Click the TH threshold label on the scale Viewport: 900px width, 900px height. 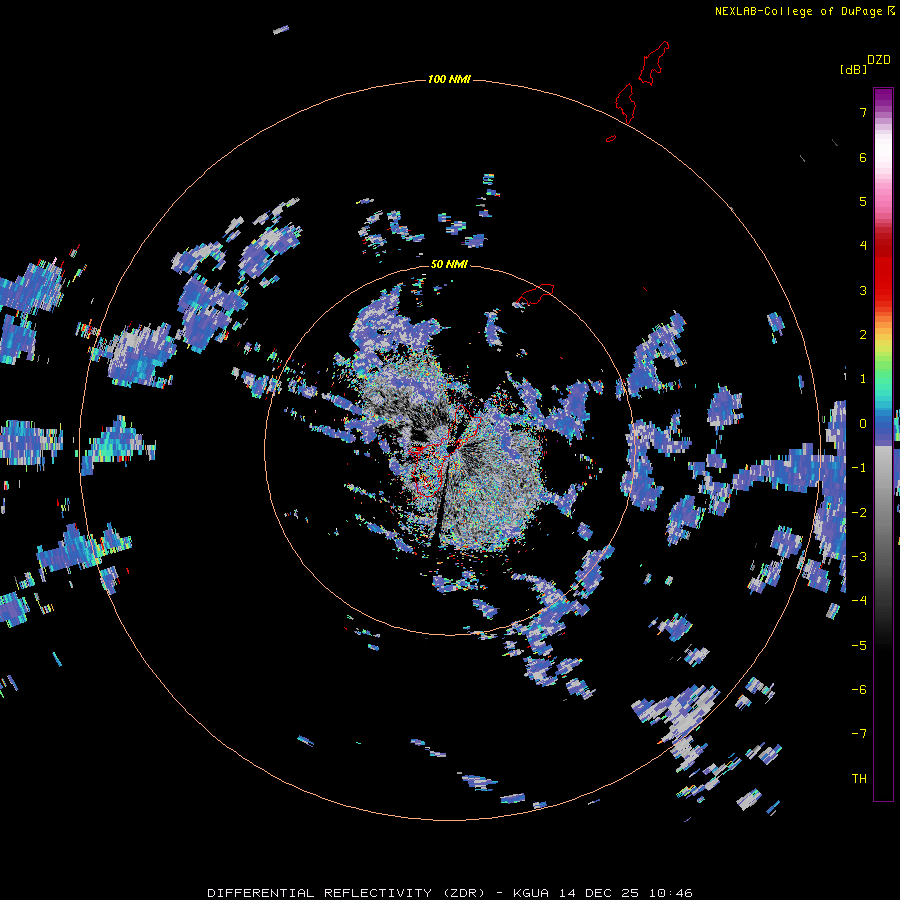859,779
